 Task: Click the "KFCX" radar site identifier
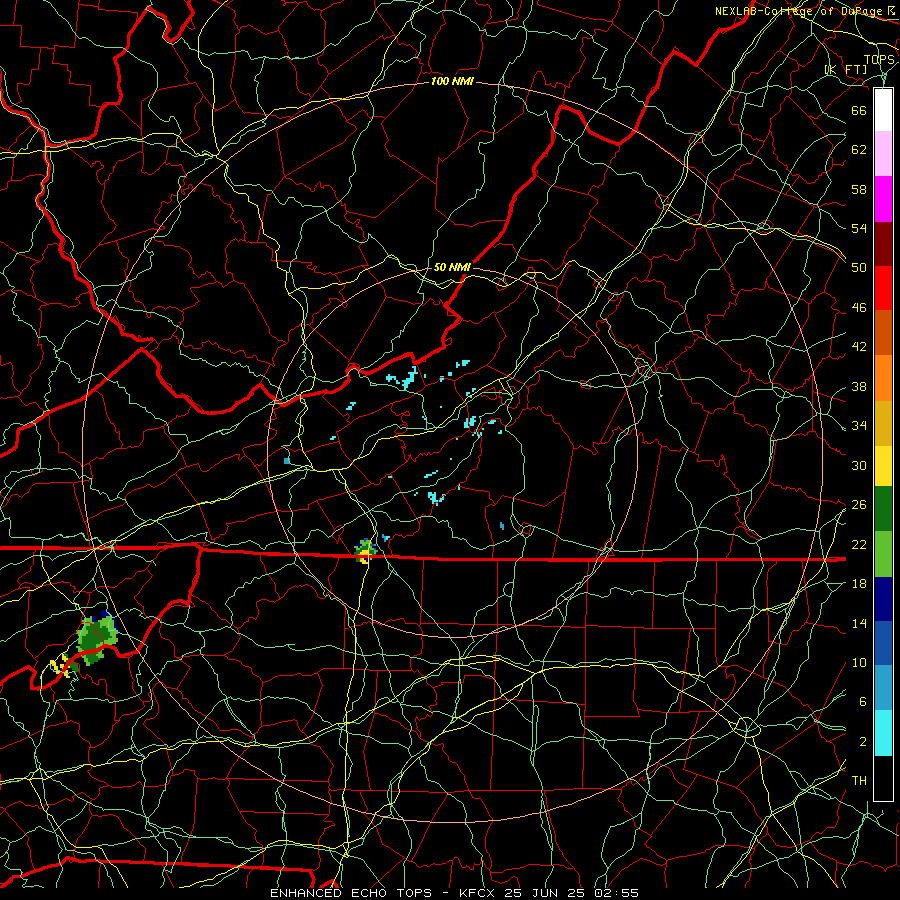pos(479,893)
